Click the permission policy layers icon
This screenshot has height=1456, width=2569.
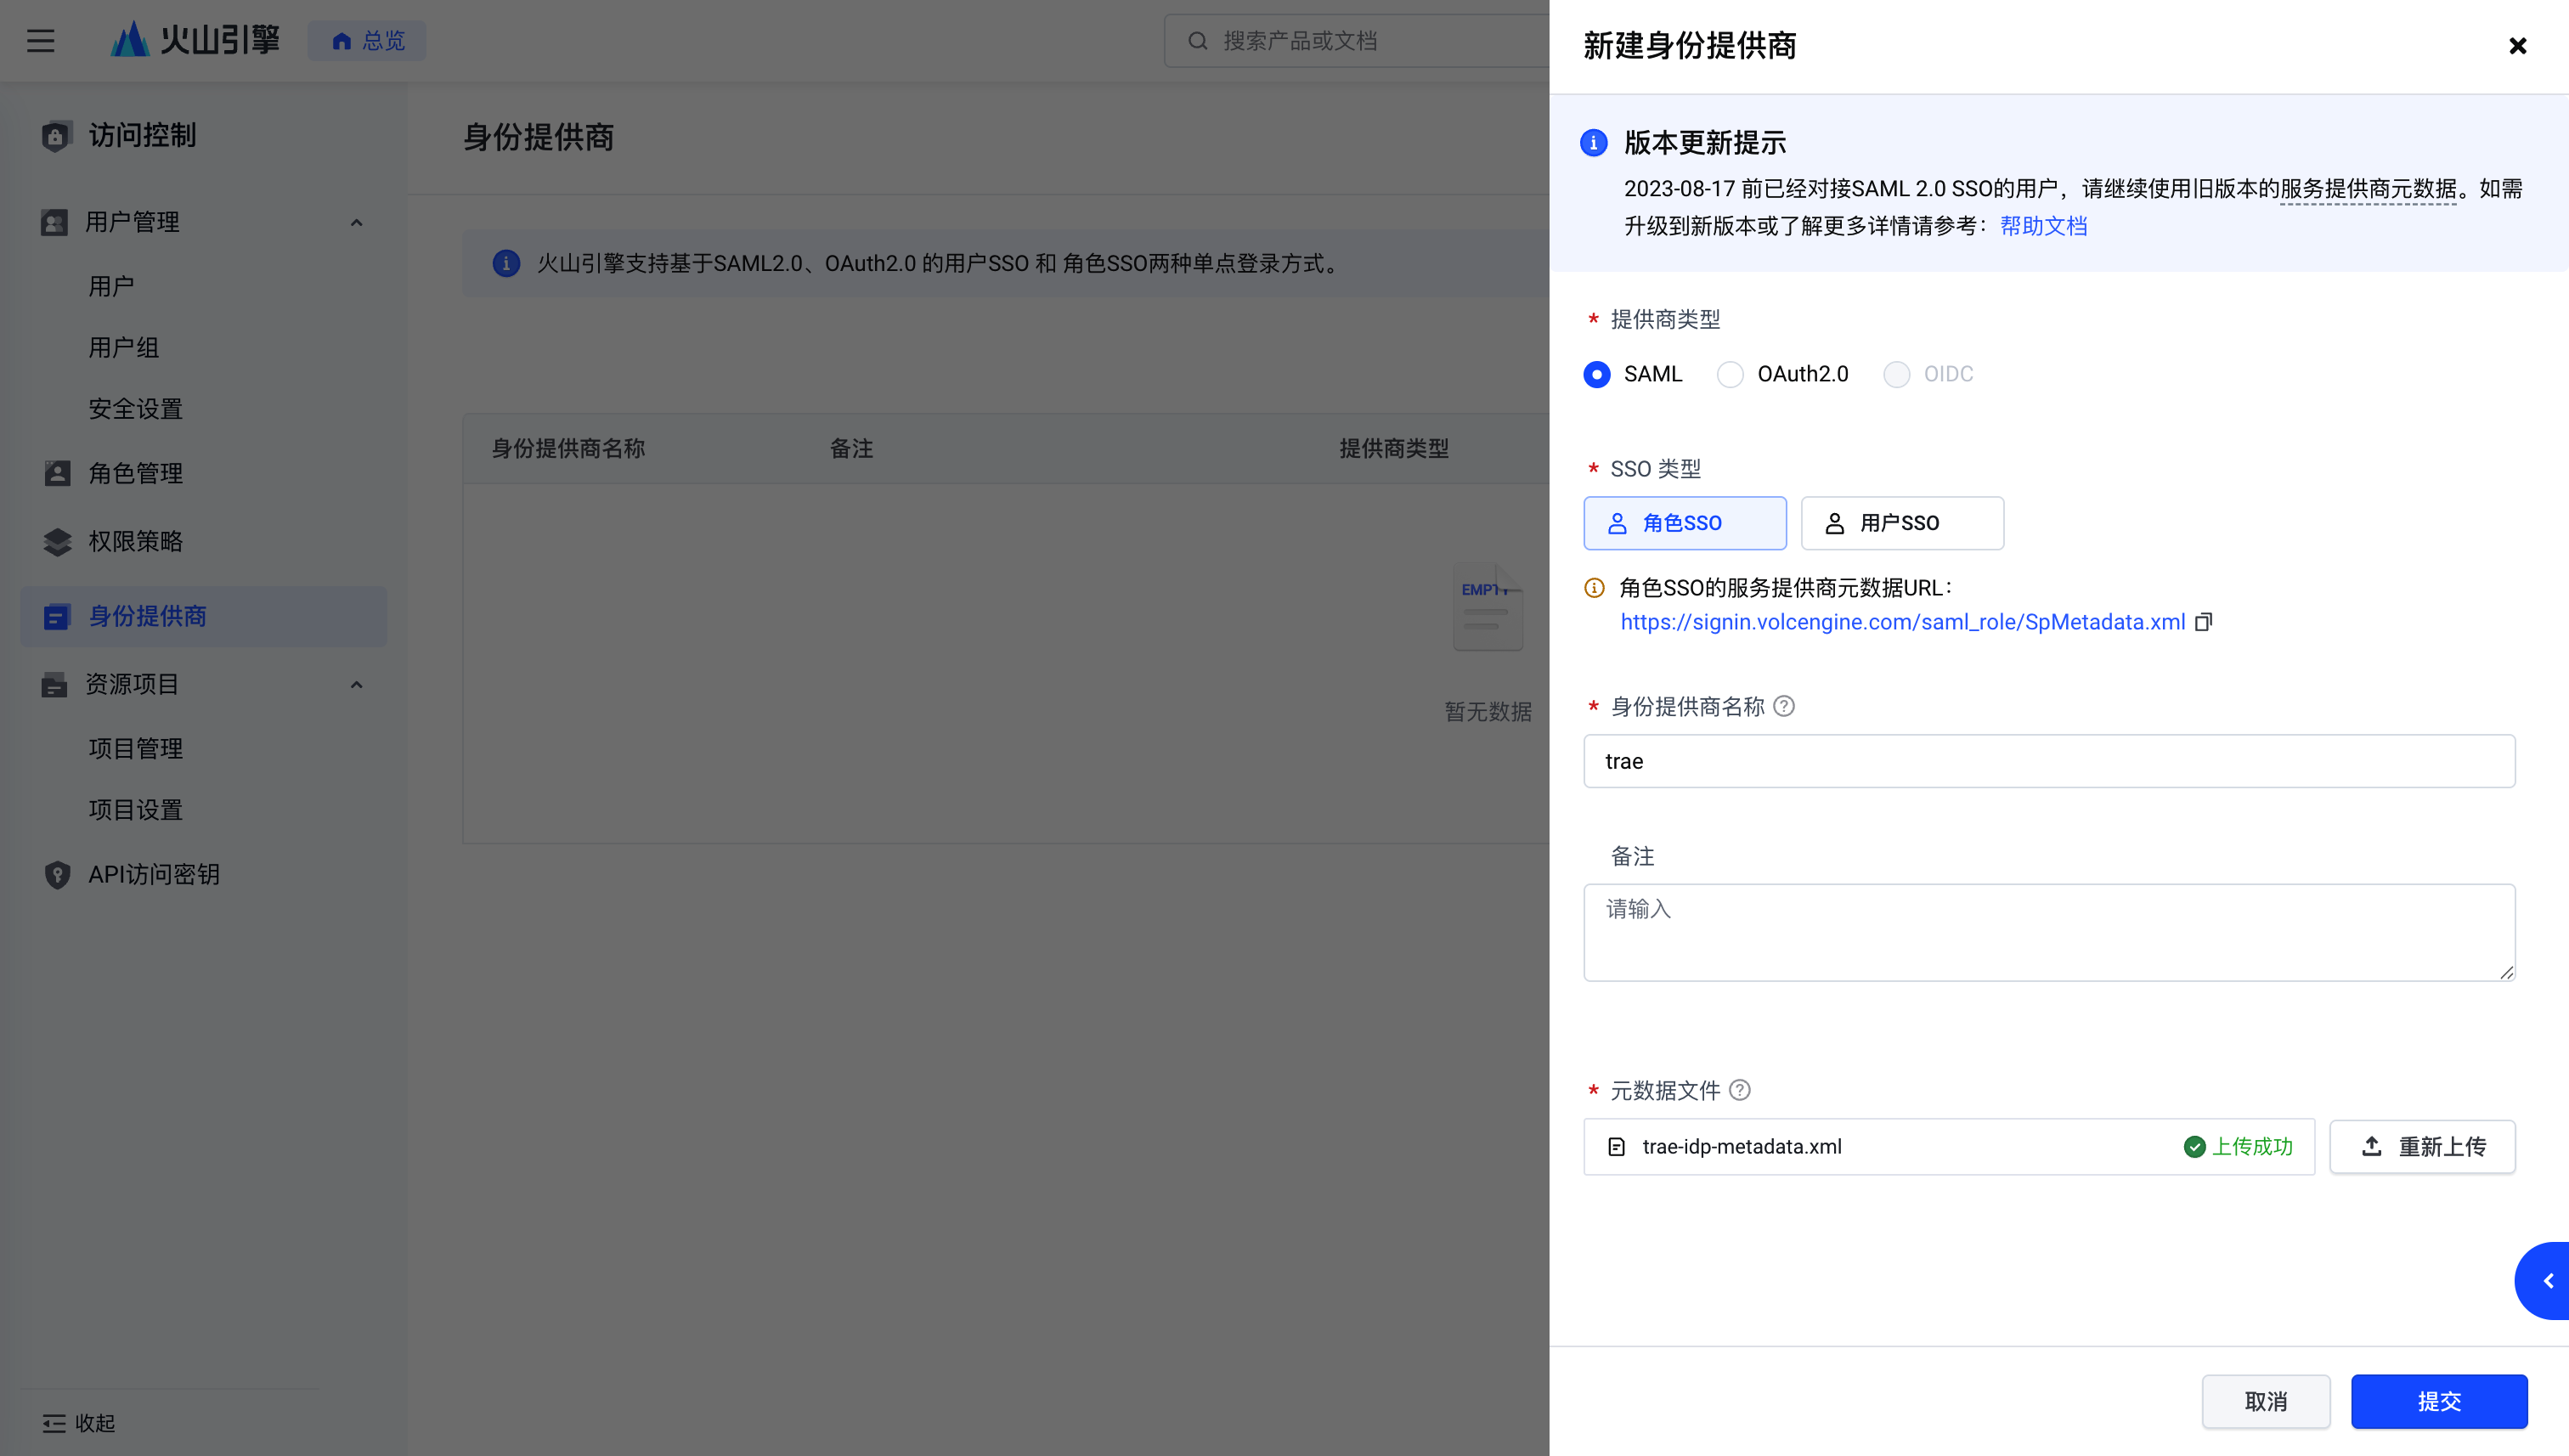[x=57, y=542]
